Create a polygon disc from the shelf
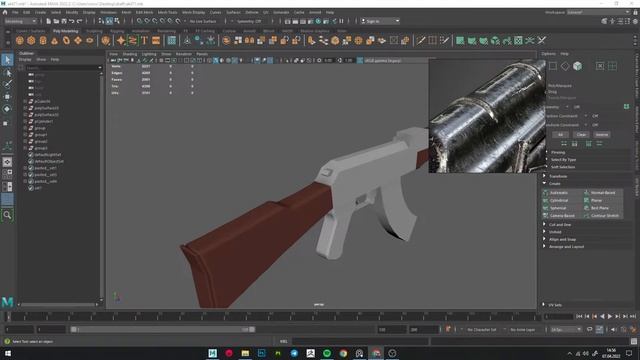This screenshot has width=640, height=360. (90, 40)
